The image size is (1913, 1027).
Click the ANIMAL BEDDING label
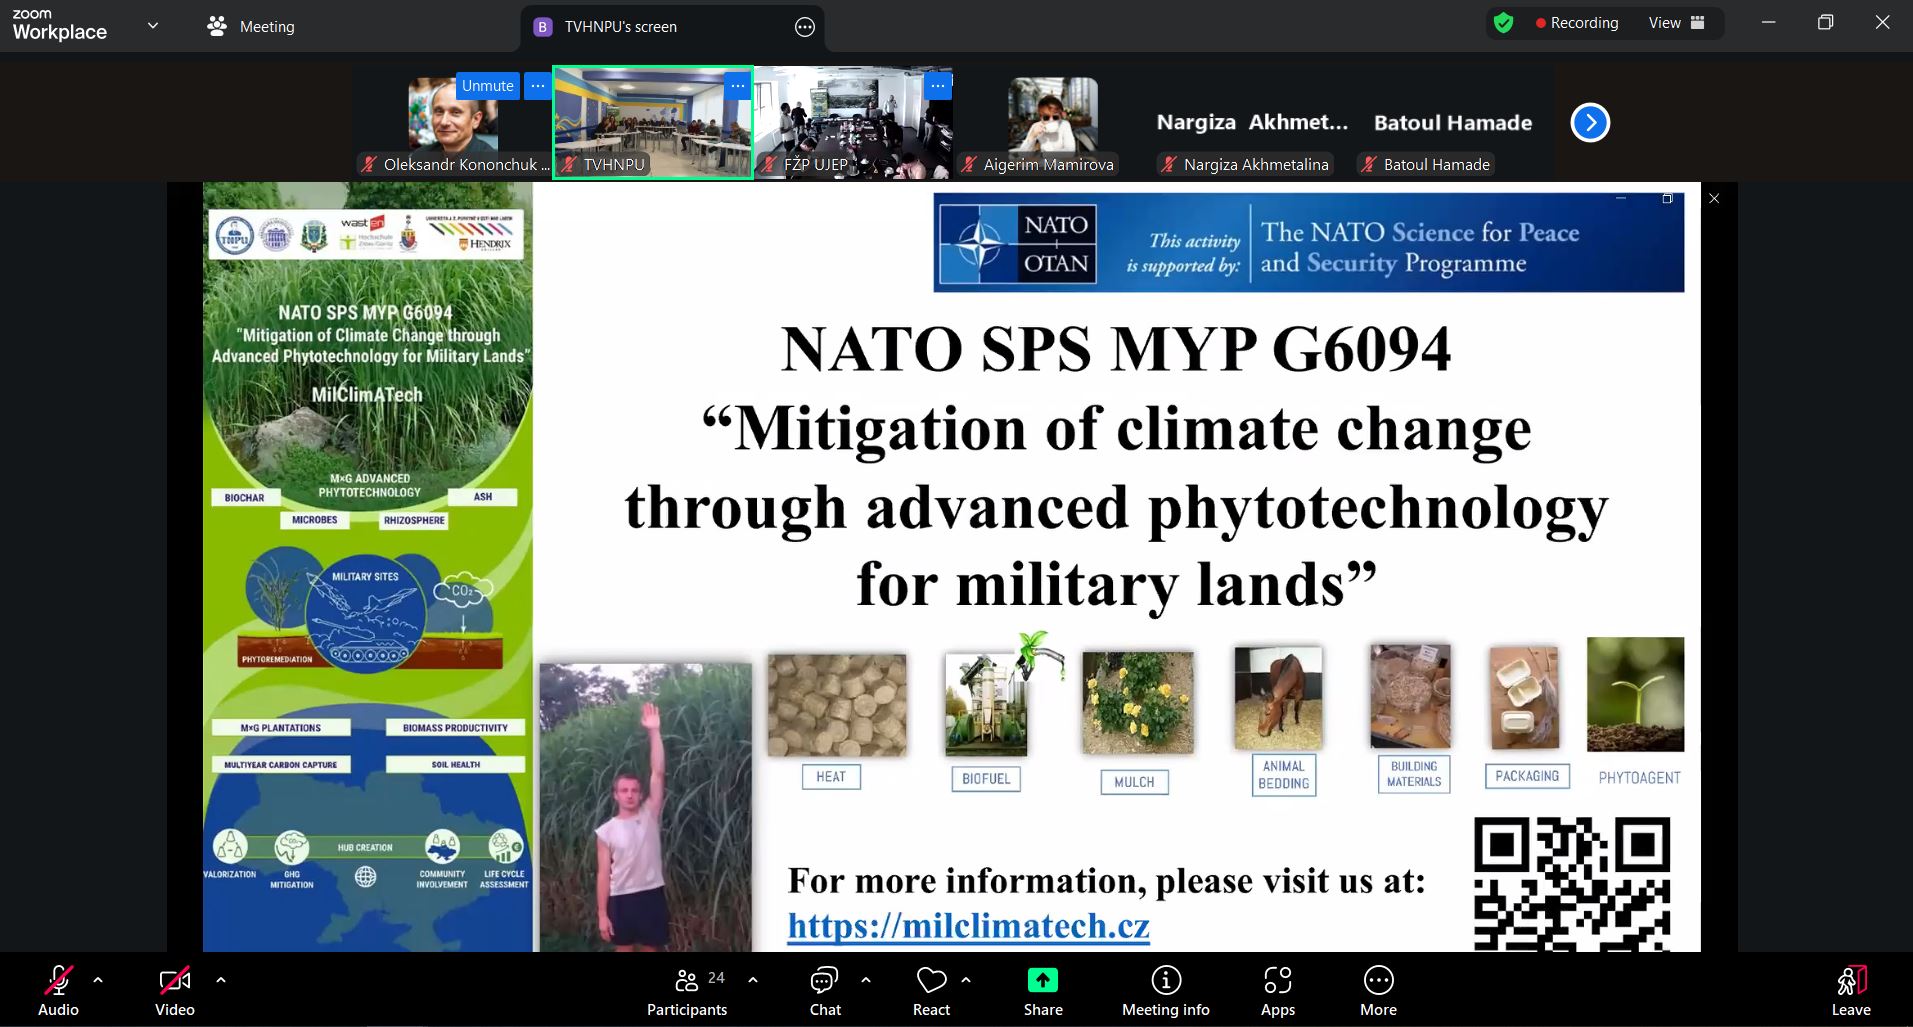tap(1284, 775)
